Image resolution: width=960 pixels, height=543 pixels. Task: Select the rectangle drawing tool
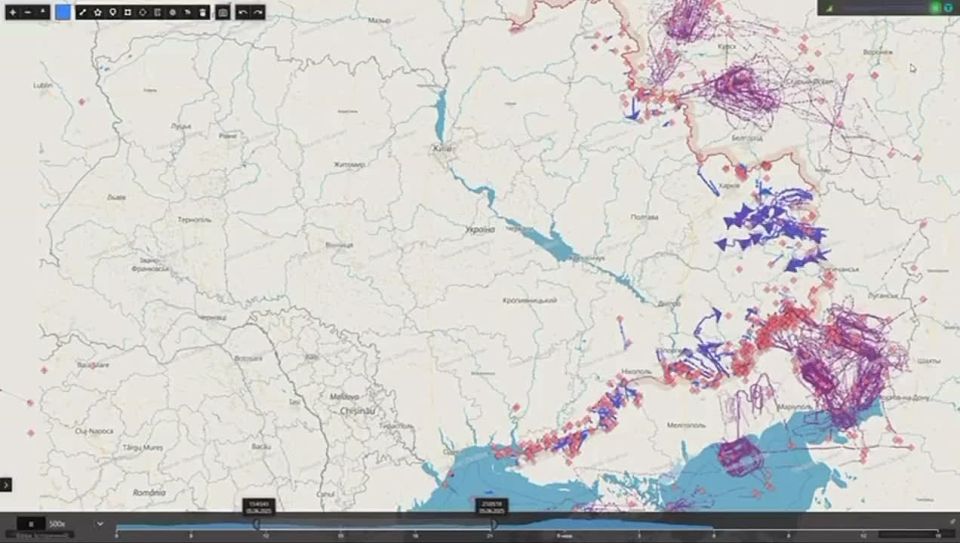128,12
